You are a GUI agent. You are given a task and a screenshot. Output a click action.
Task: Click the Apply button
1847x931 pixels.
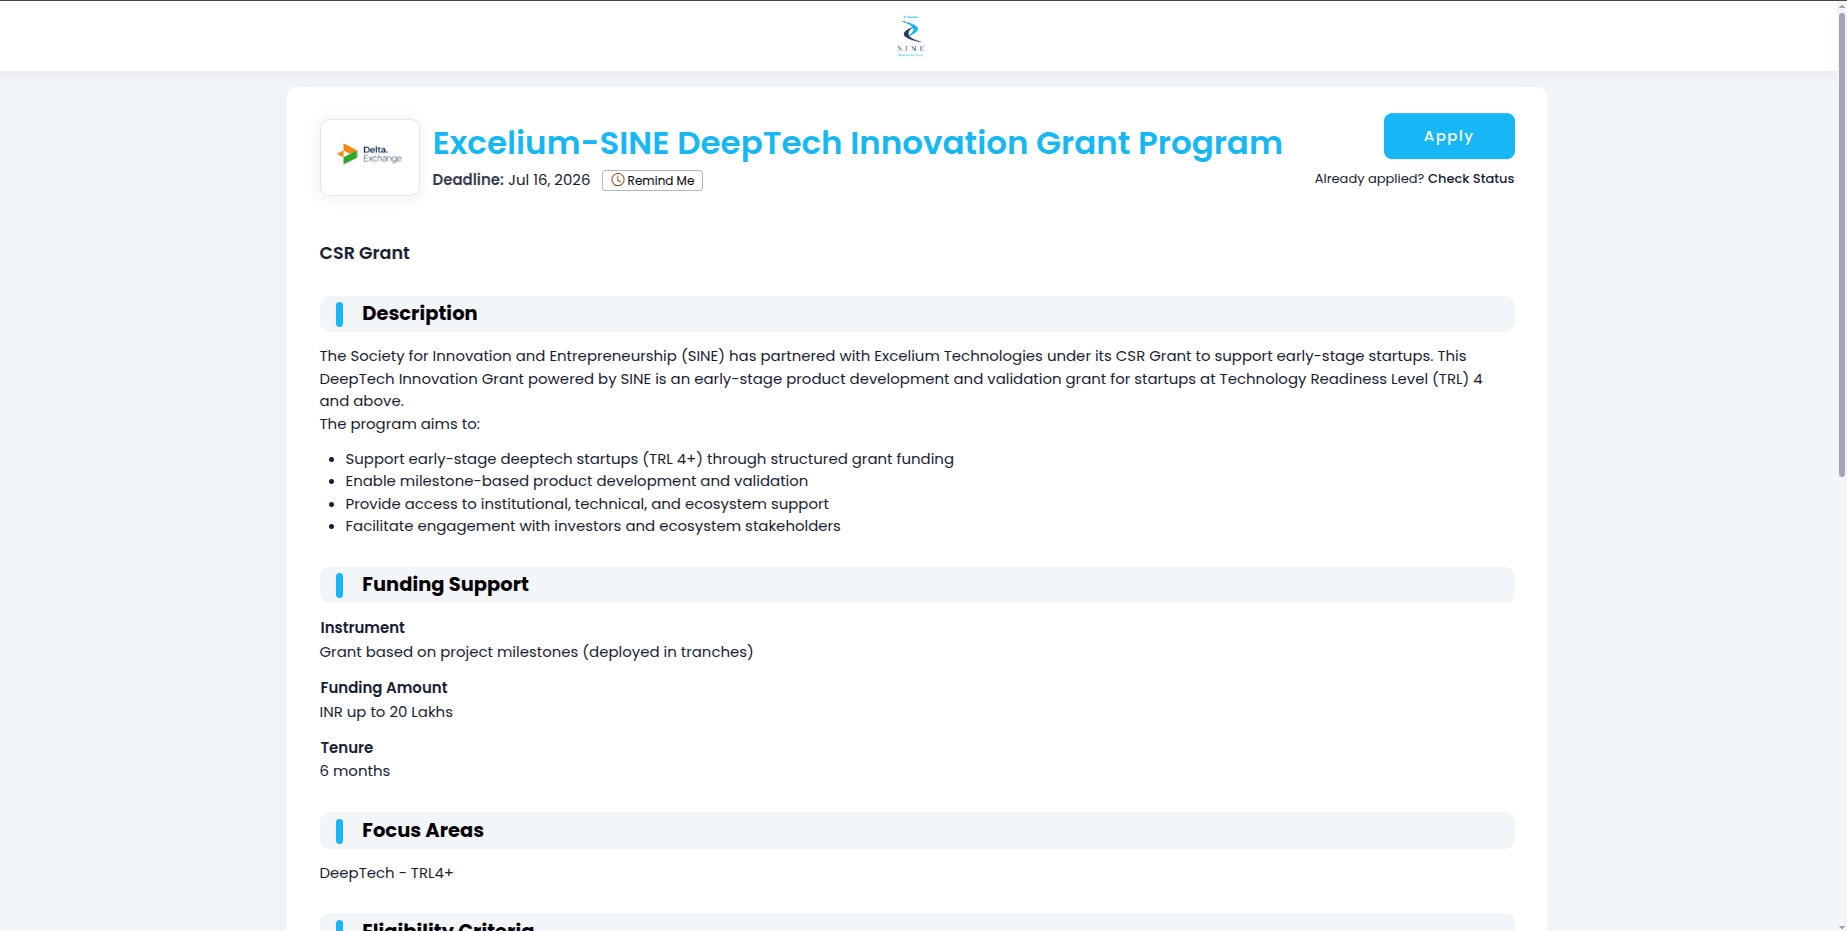pos(1449,136)
